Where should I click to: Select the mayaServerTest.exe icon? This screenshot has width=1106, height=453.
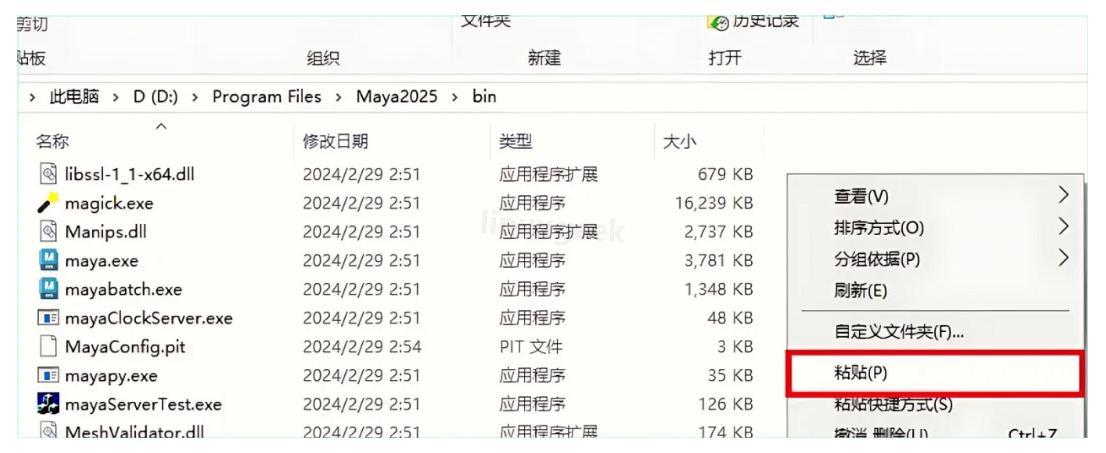point(46,404)
